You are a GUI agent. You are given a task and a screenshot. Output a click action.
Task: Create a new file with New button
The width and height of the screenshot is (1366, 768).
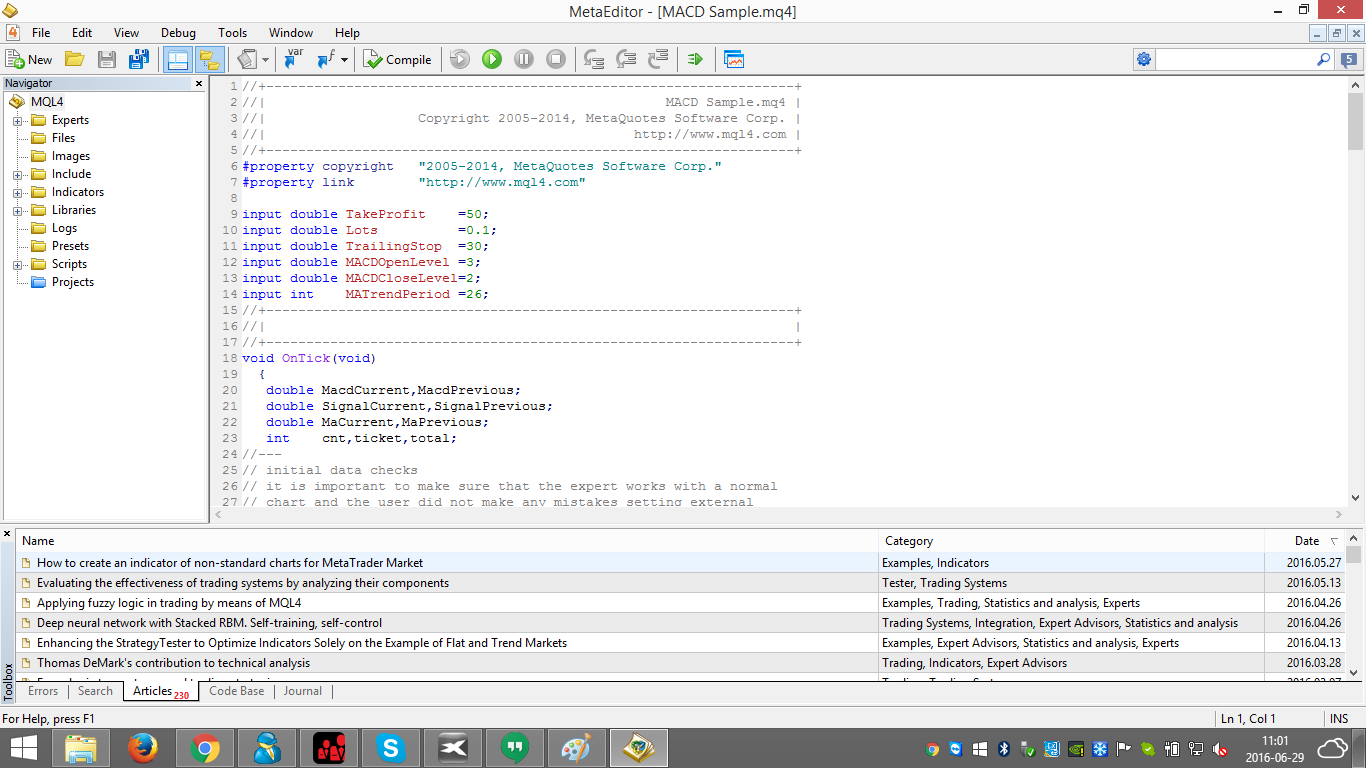[x=29, y=60]
